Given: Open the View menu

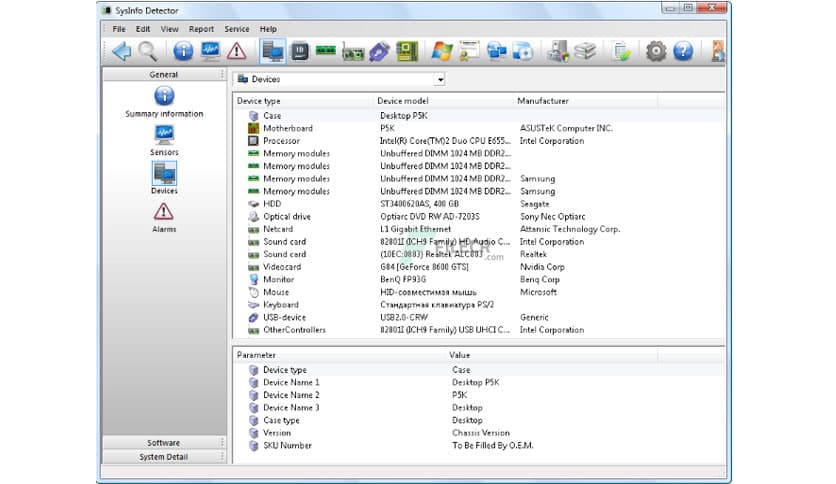Looking at the screenshot, I should [170, 29].
